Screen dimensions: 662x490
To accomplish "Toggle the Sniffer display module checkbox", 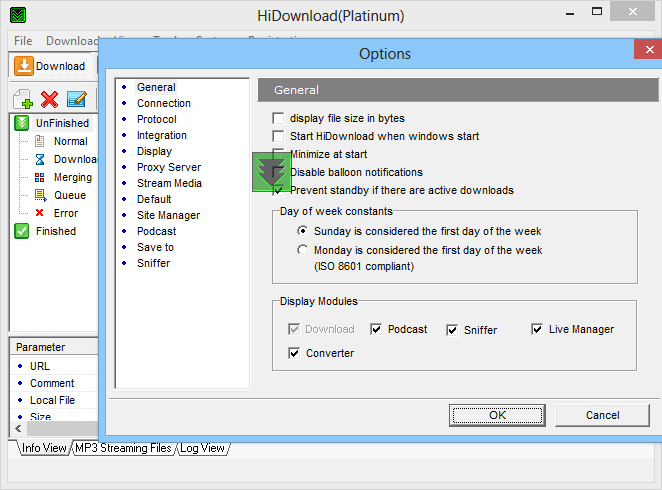I will [x=452, y=330].
